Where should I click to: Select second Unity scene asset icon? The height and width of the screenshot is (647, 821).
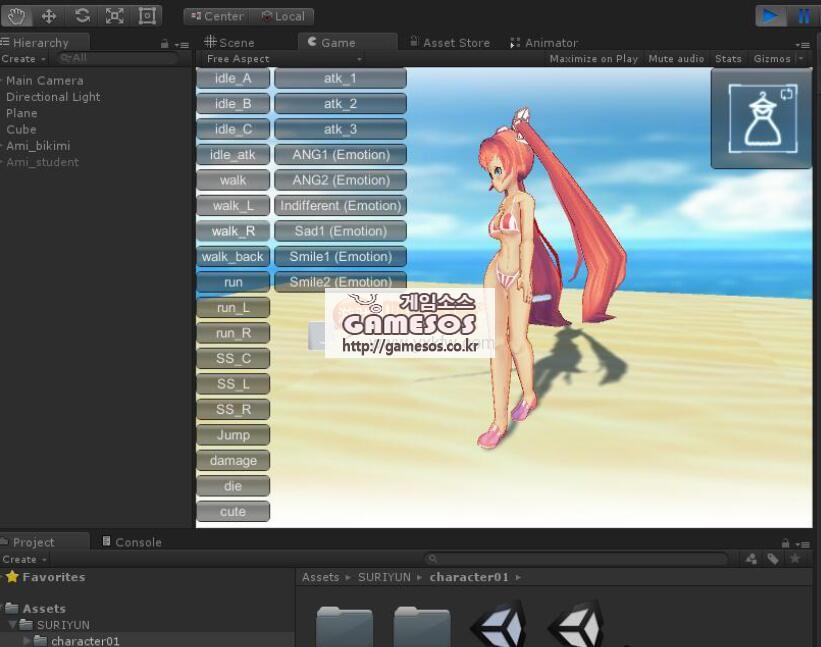(x=576, y=624)
